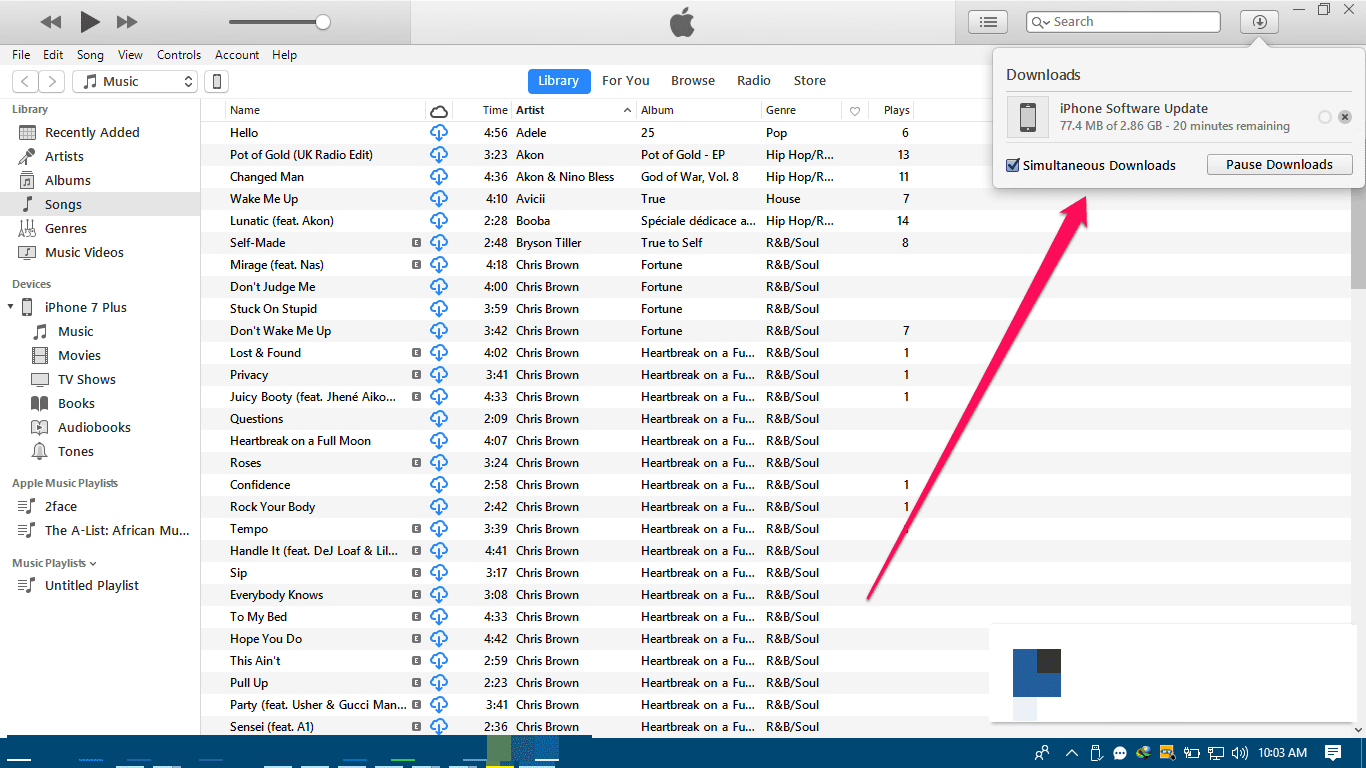Open the list view icon beside Search
This screenshot has height=768, width=1366.
[988, 22]
